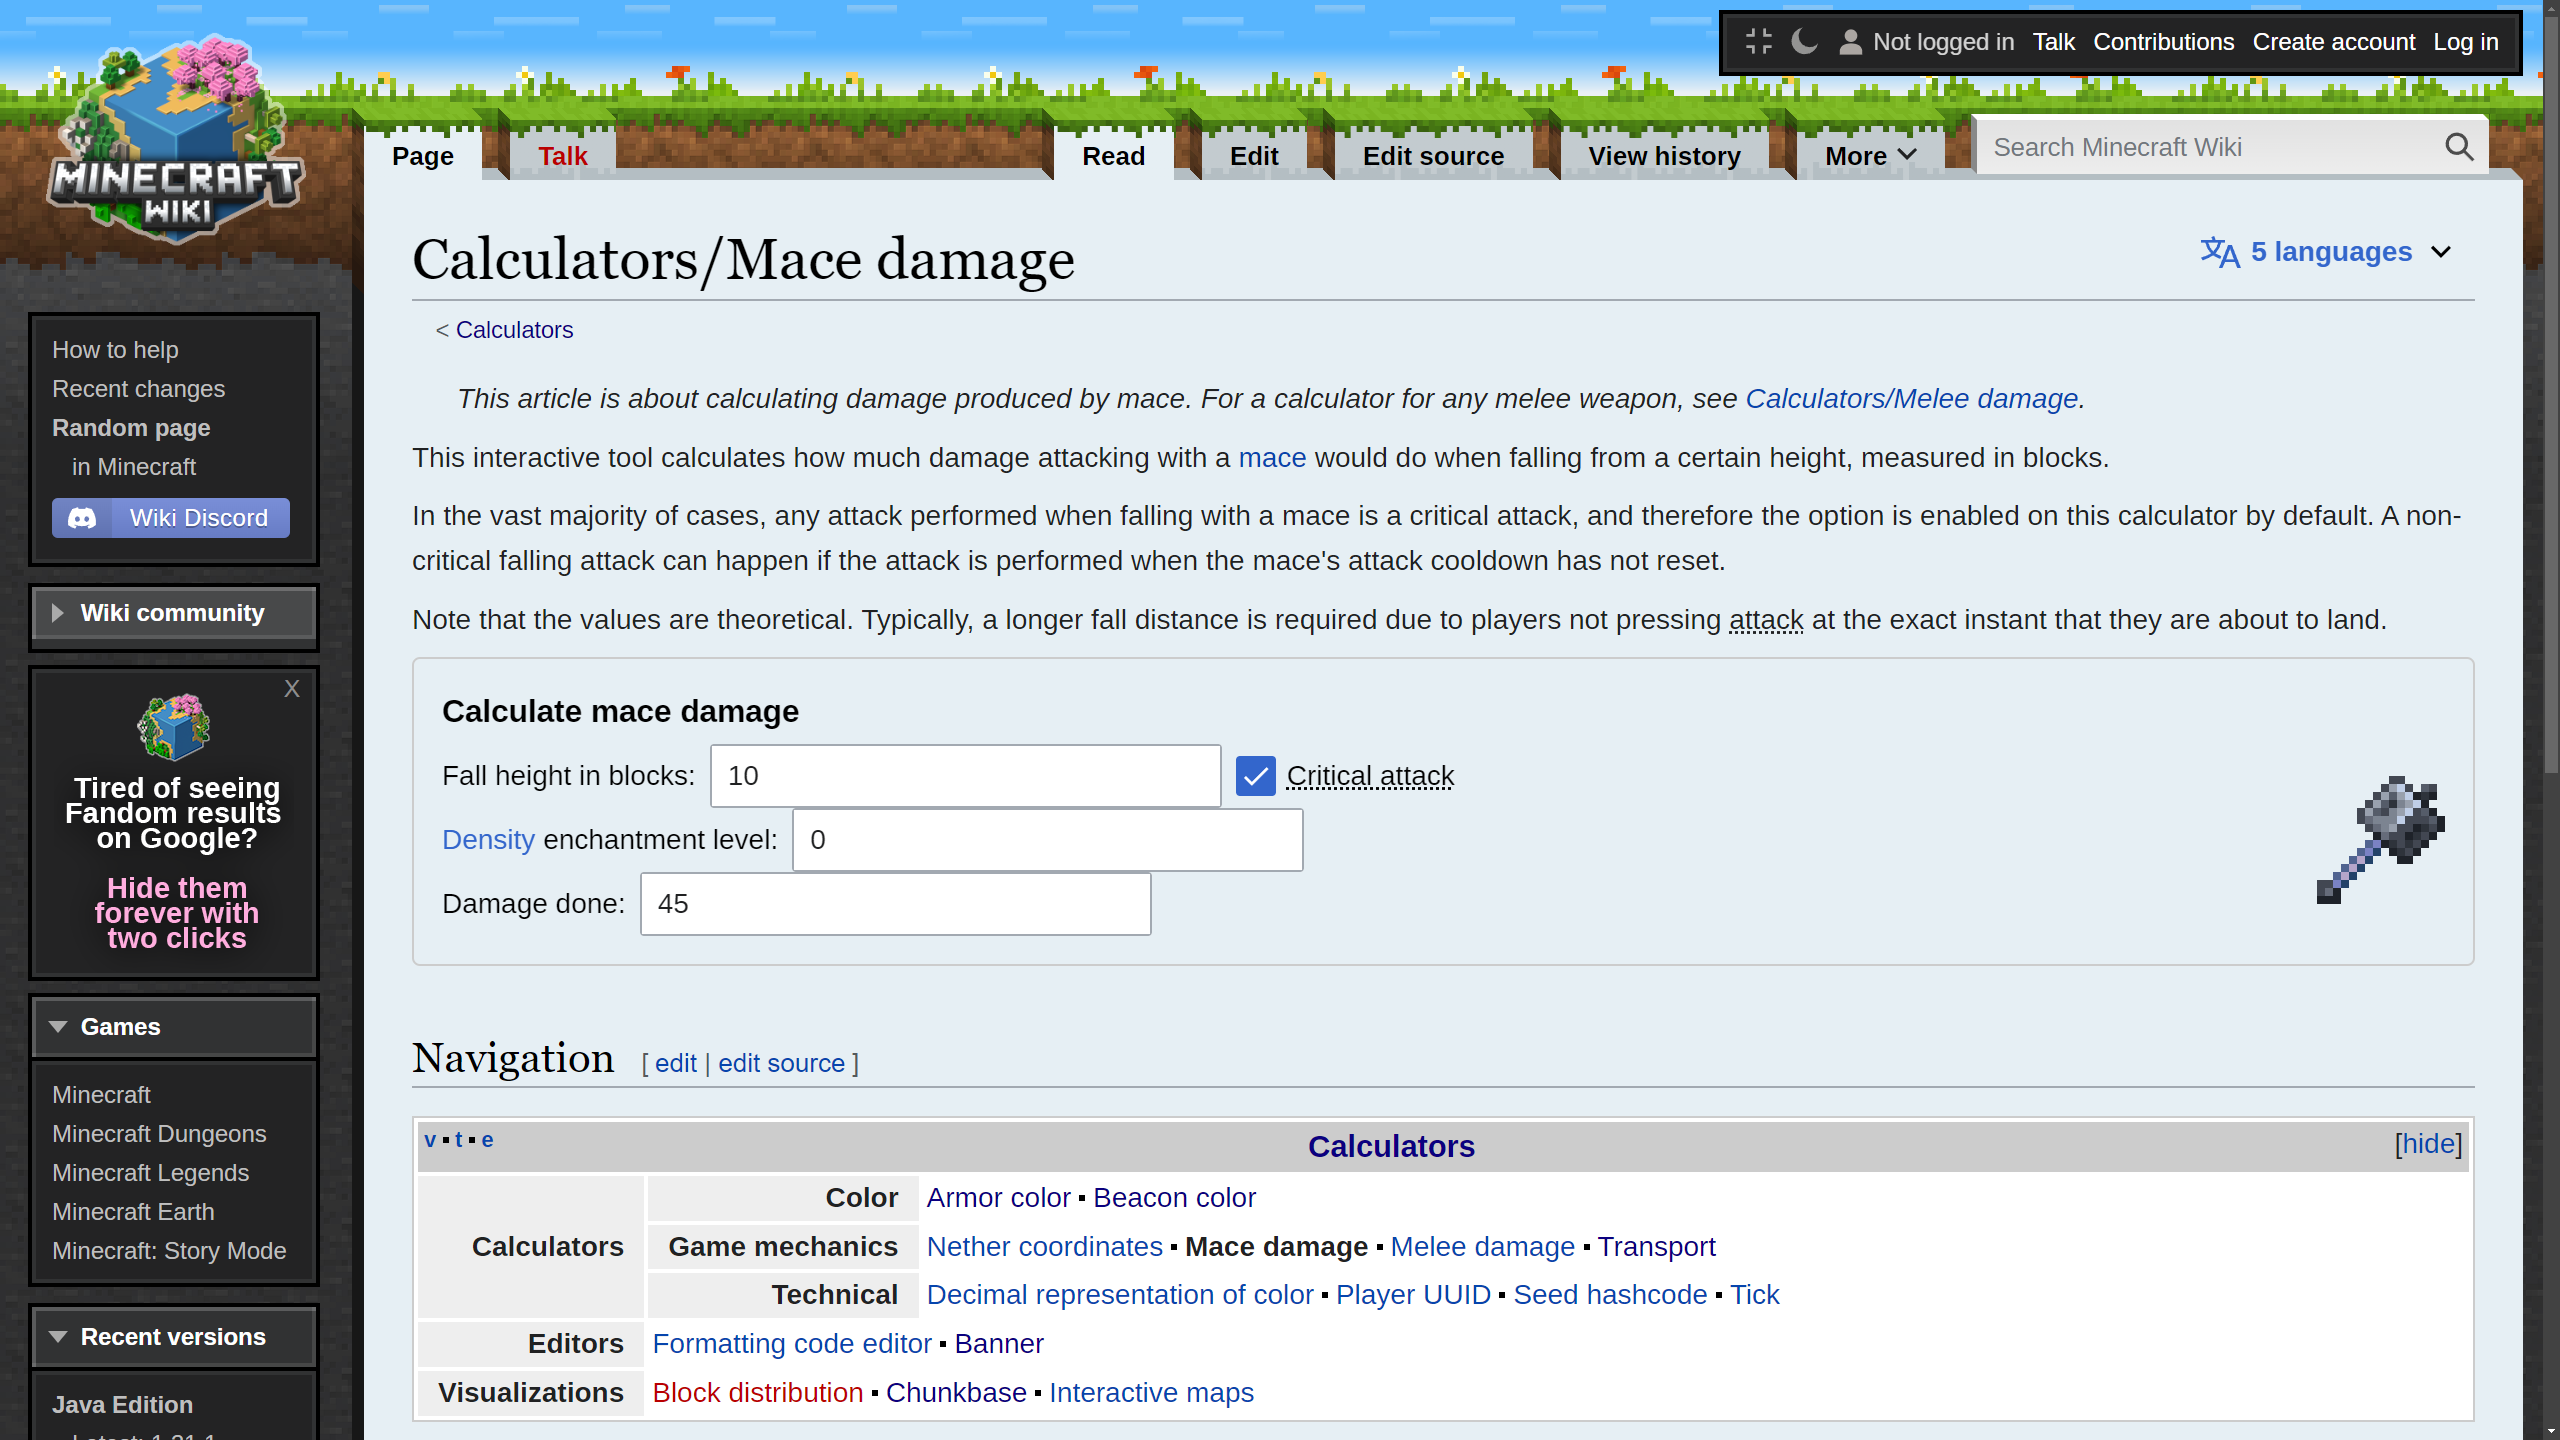2560x1440 pixels.
Task: Click the Fall height in blocks input field
Action: 963,775
